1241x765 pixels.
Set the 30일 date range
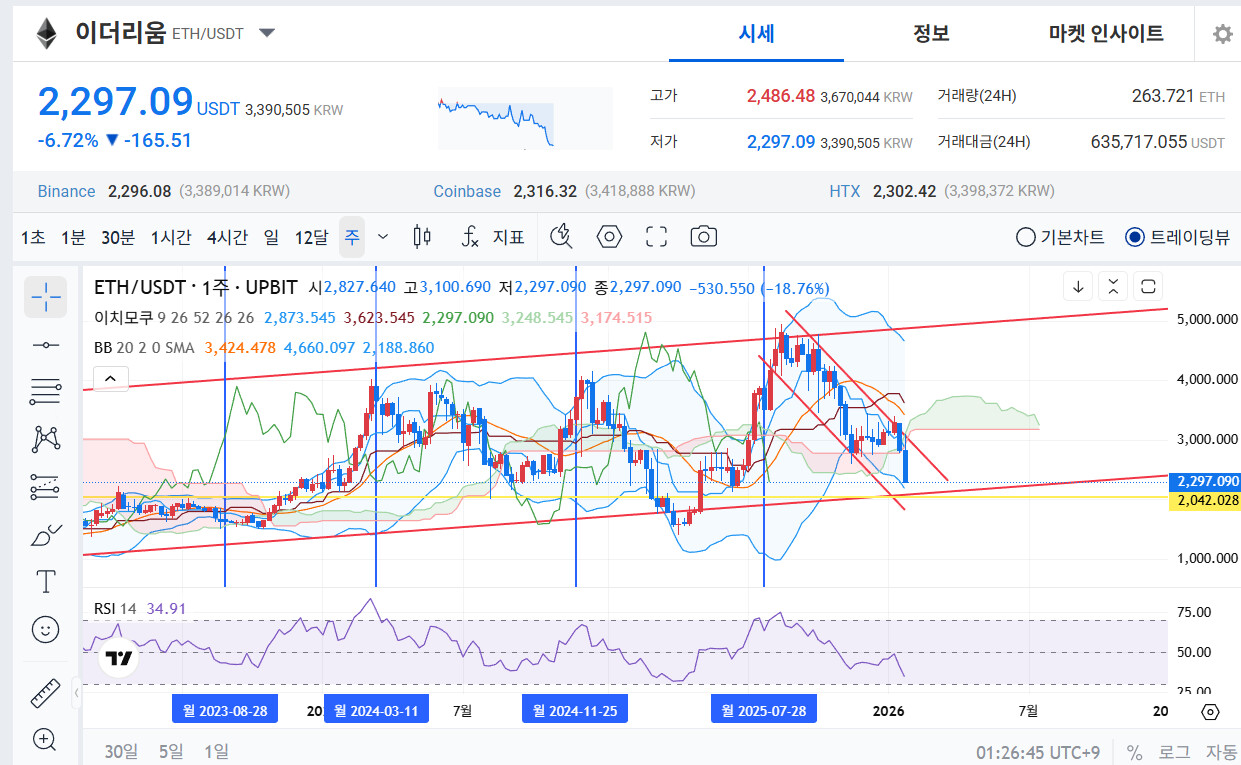(x=121, y=752)
